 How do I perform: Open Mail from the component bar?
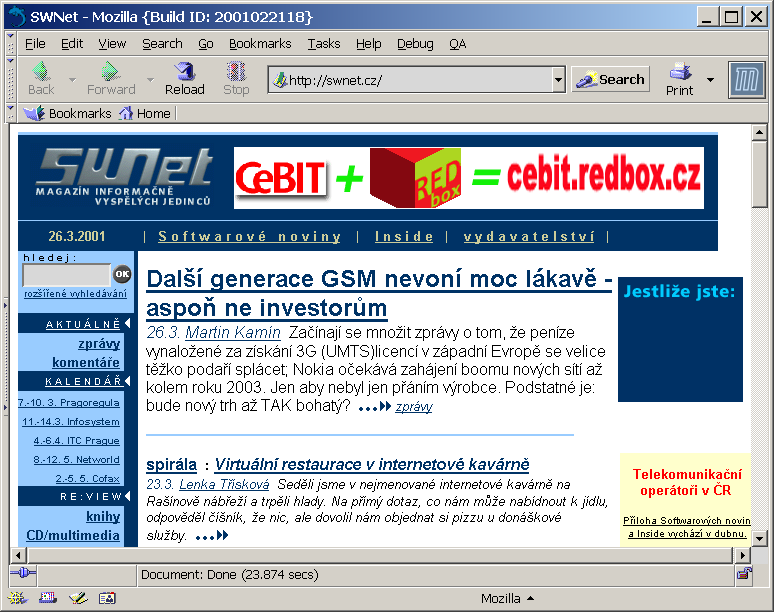[48, 598]
